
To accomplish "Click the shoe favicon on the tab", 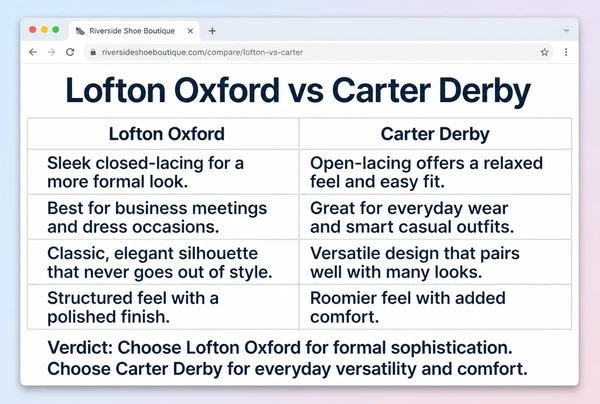I will click(80, 31).
